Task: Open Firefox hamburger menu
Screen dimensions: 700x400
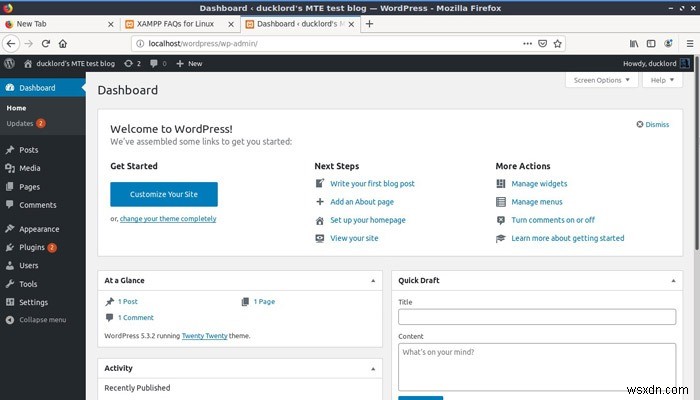Action: (690, 43)
